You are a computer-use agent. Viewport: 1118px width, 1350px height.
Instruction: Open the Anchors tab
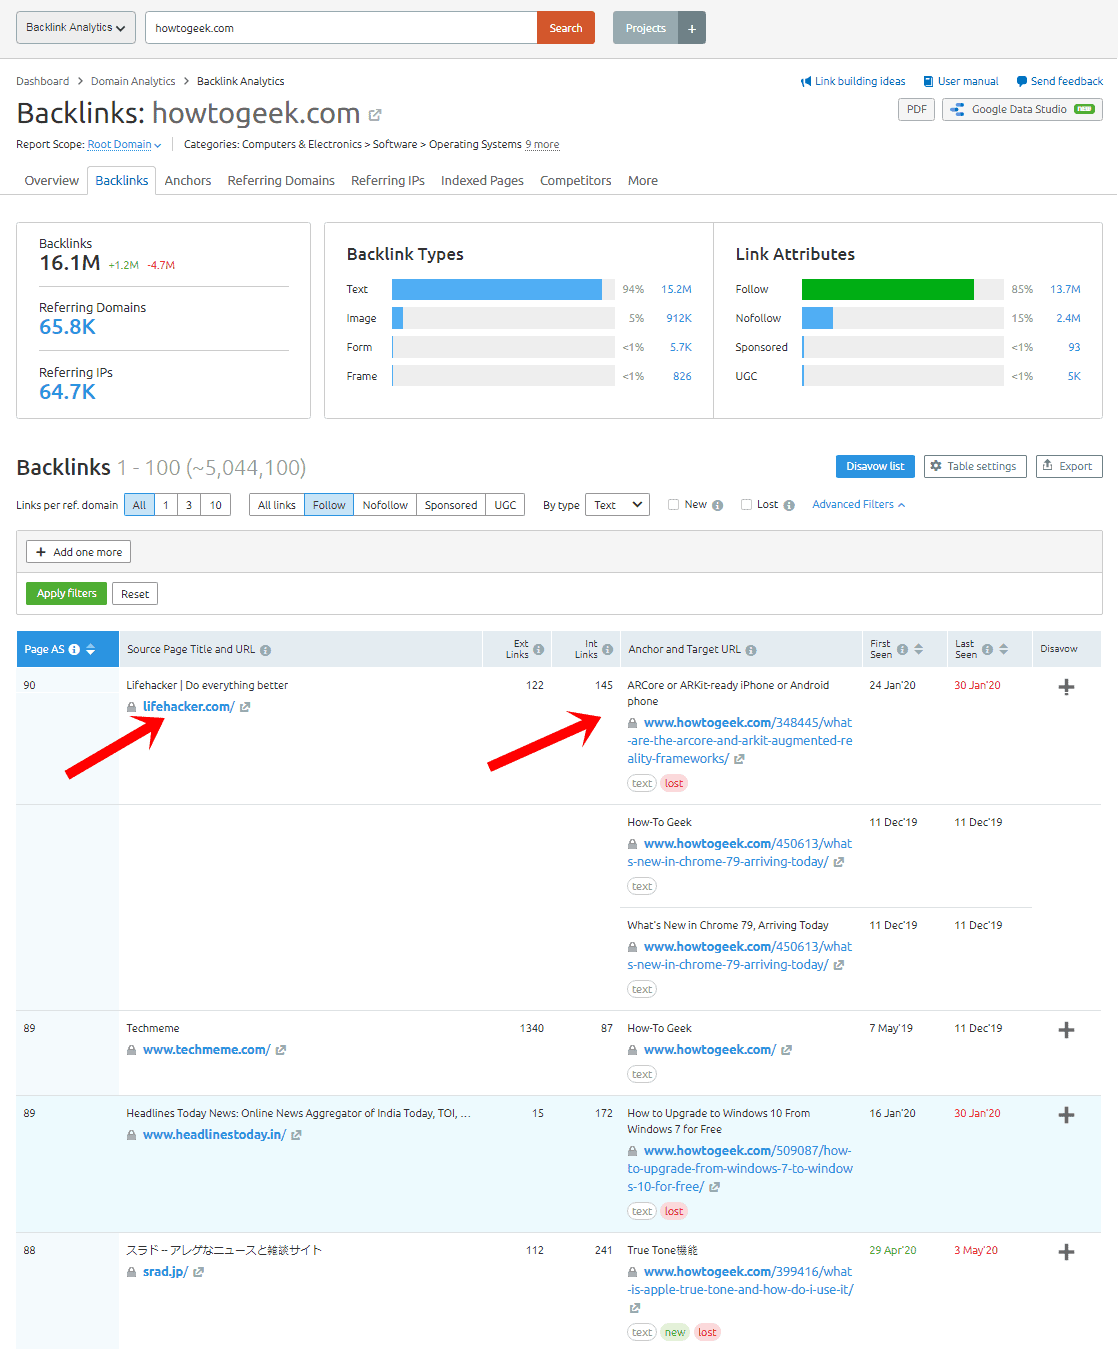(x=188, y=181)
